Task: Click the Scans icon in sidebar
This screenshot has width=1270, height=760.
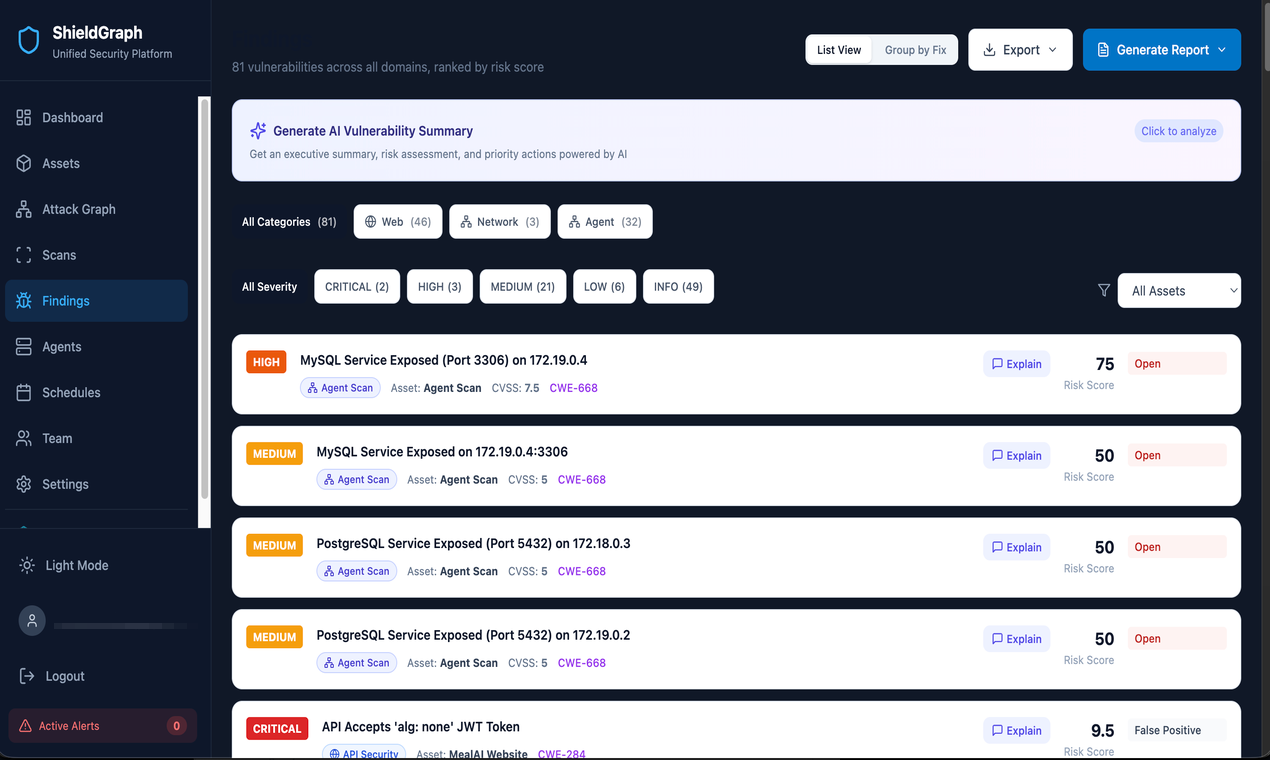Action: (x=23, y=254)
